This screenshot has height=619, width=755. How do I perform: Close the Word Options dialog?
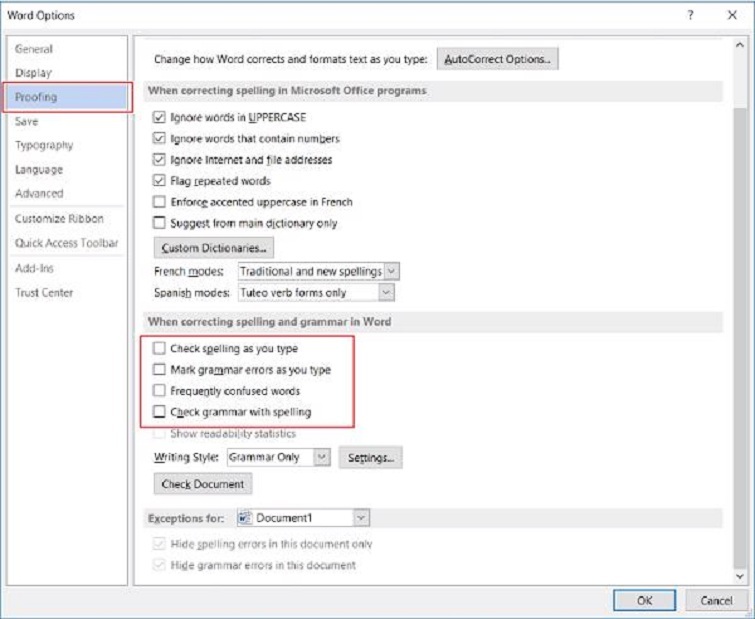click(731, 16)
